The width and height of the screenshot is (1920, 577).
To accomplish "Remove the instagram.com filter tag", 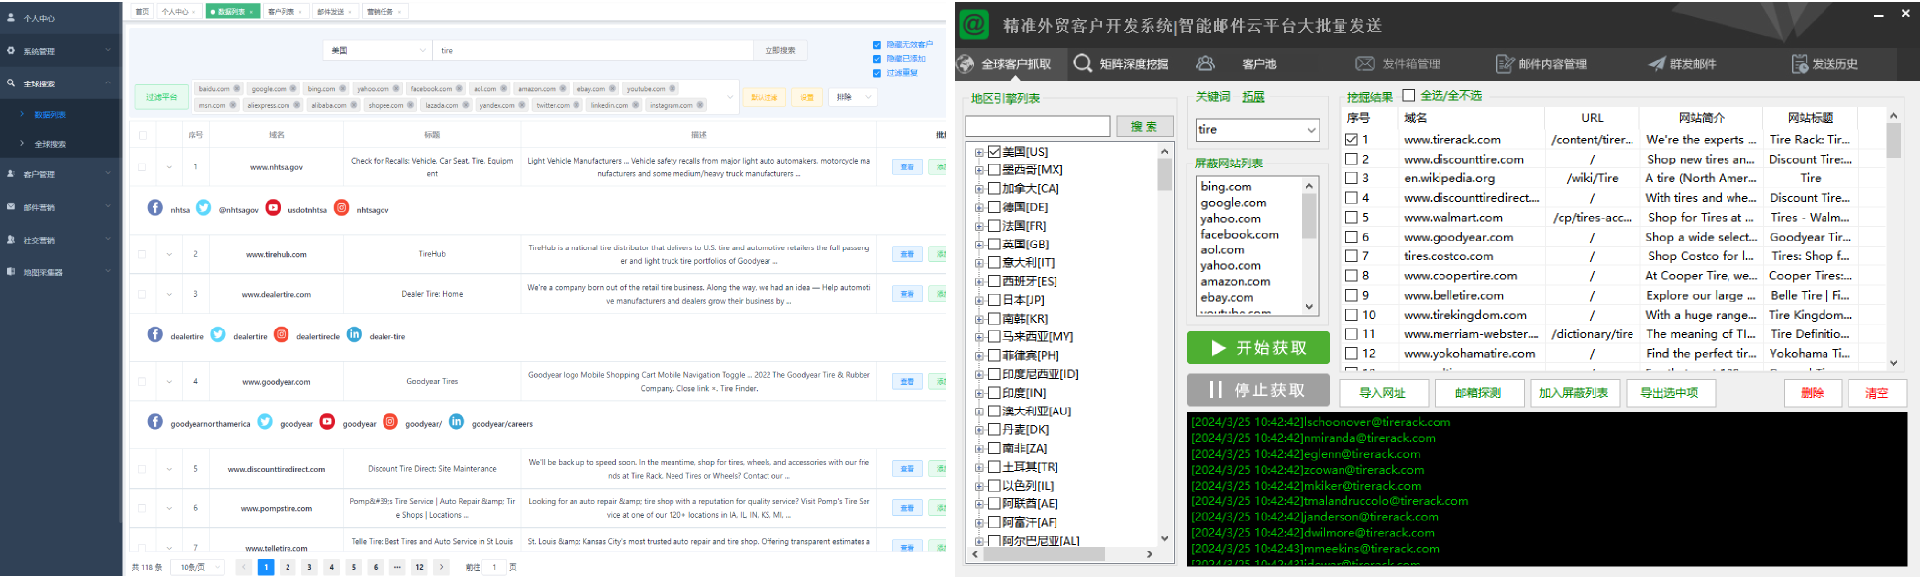I will [700, 105].
